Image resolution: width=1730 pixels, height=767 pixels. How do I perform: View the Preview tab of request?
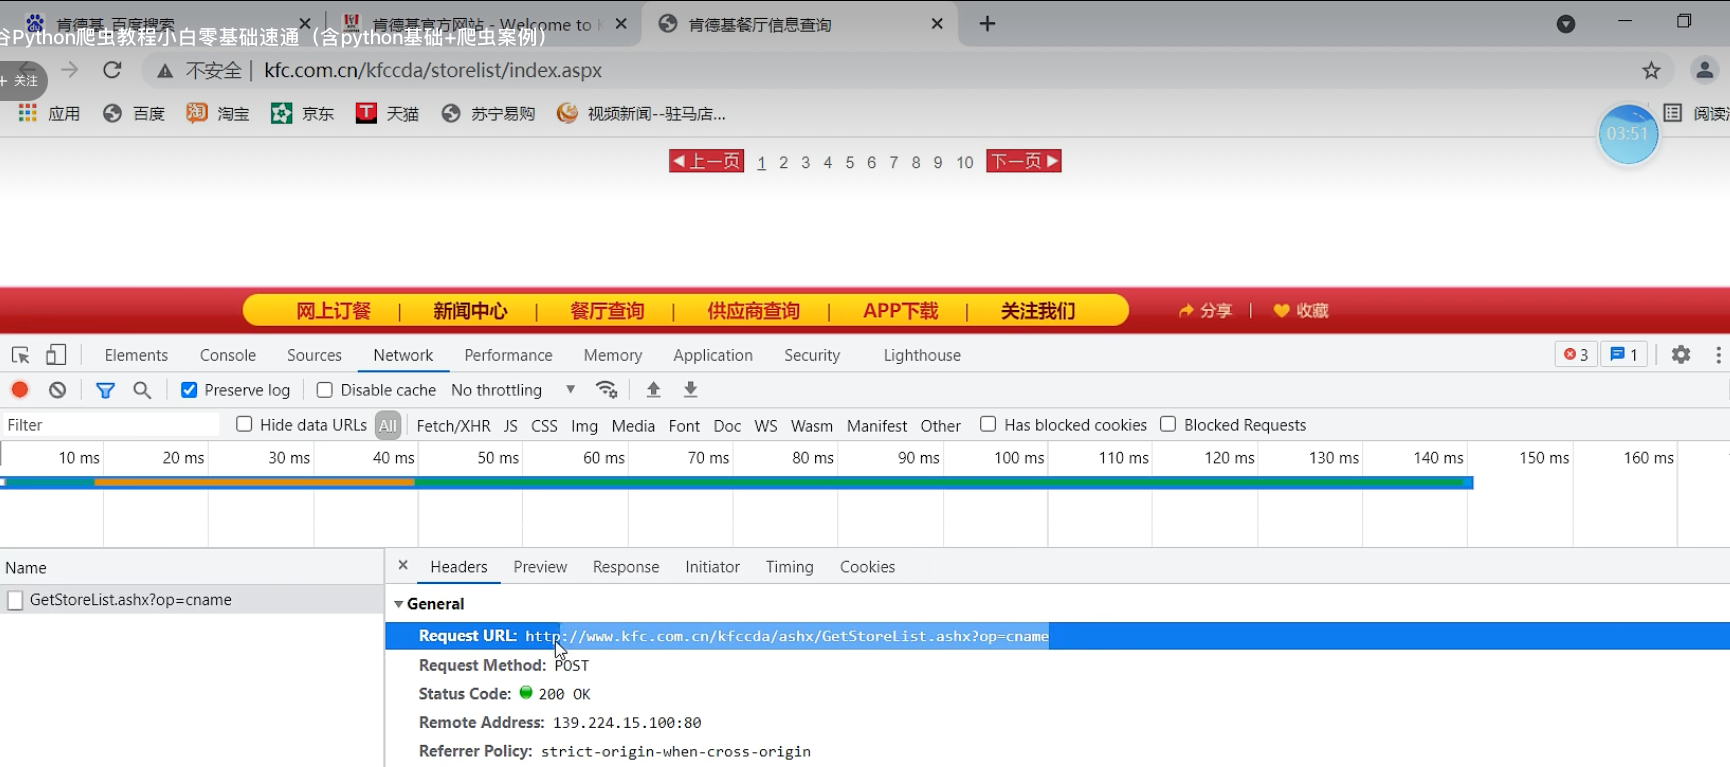540,567
